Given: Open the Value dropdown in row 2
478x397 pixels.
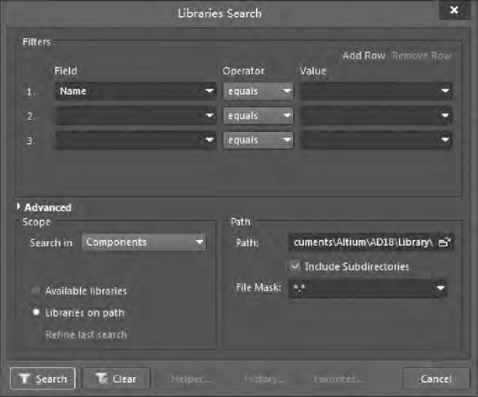Looking at the screenshot, I should [x=376, y=116].
